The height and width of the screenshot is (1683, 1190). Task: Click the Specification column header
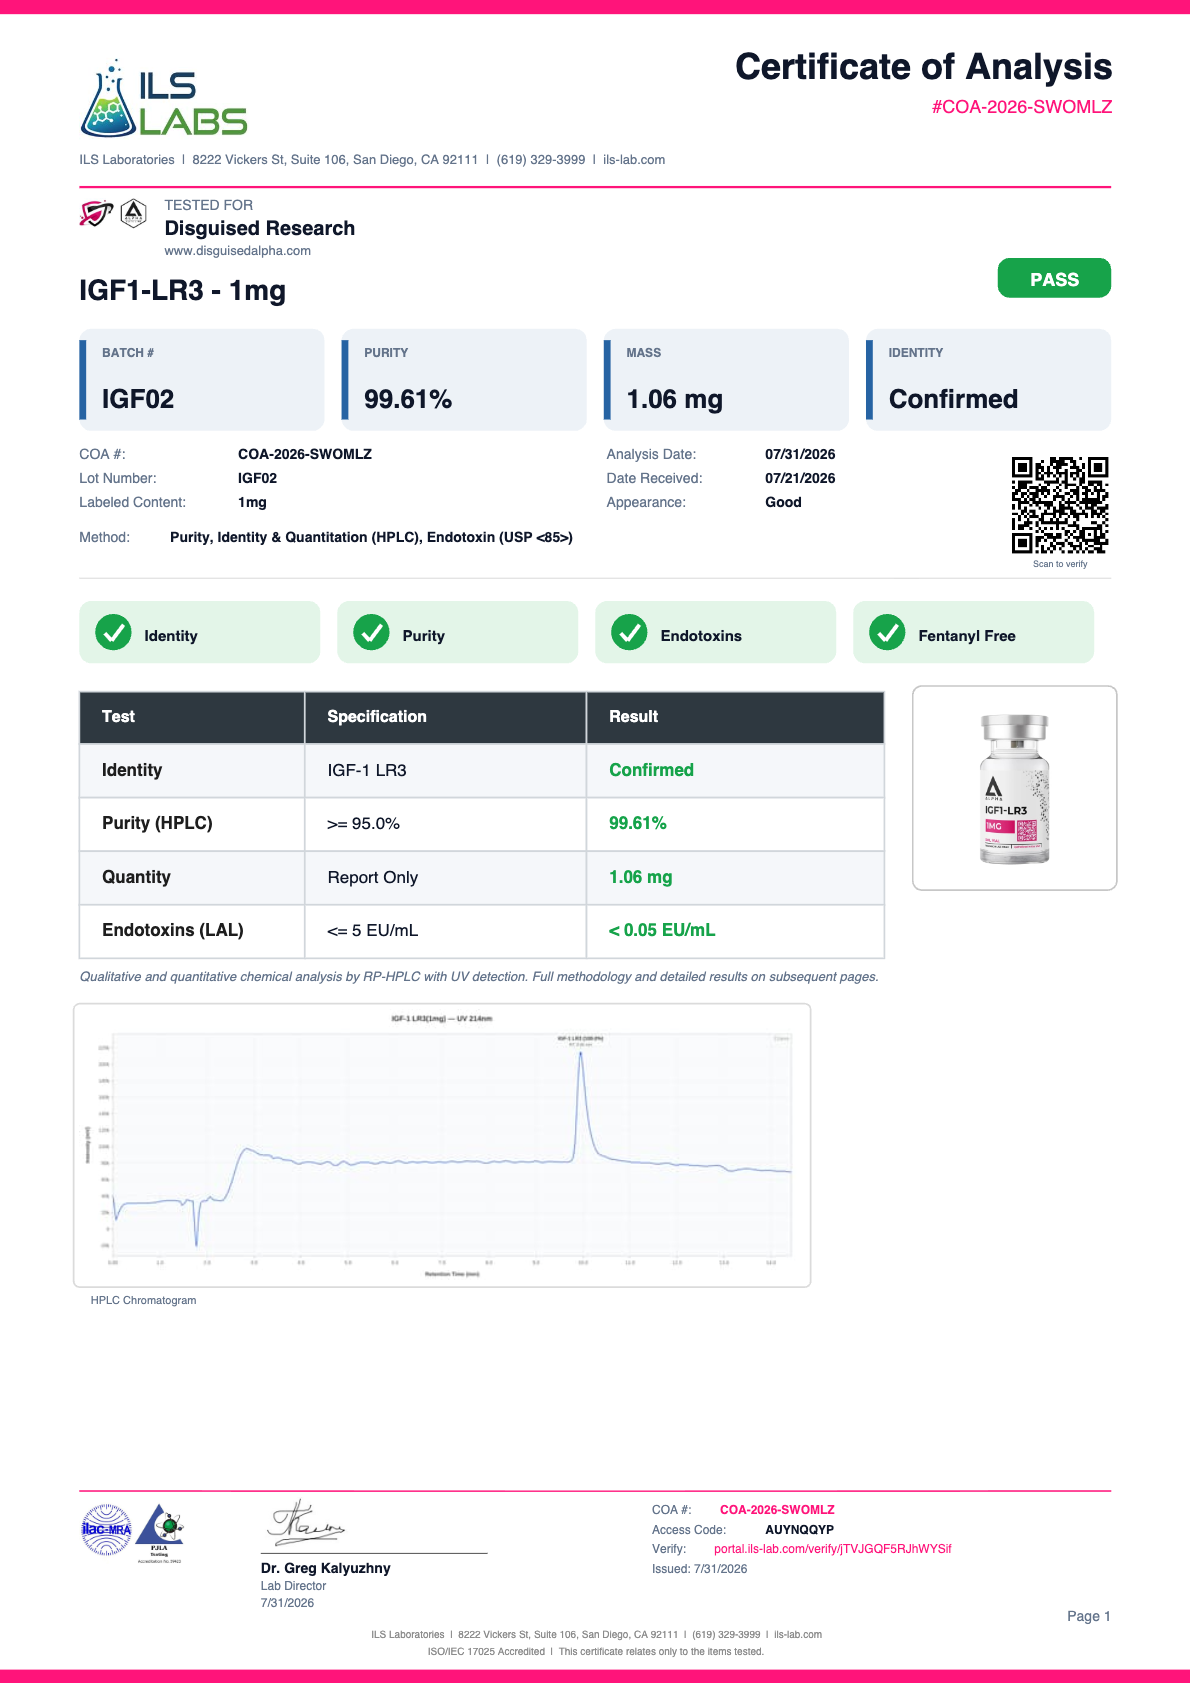445,717
